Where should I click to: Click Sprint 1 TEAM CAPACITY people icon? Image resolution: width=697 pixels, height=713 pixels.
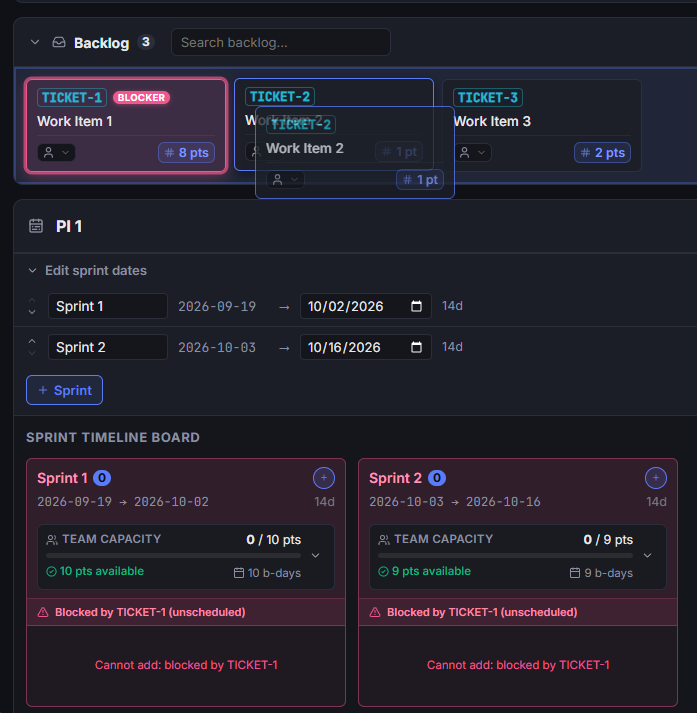[52, 540]
